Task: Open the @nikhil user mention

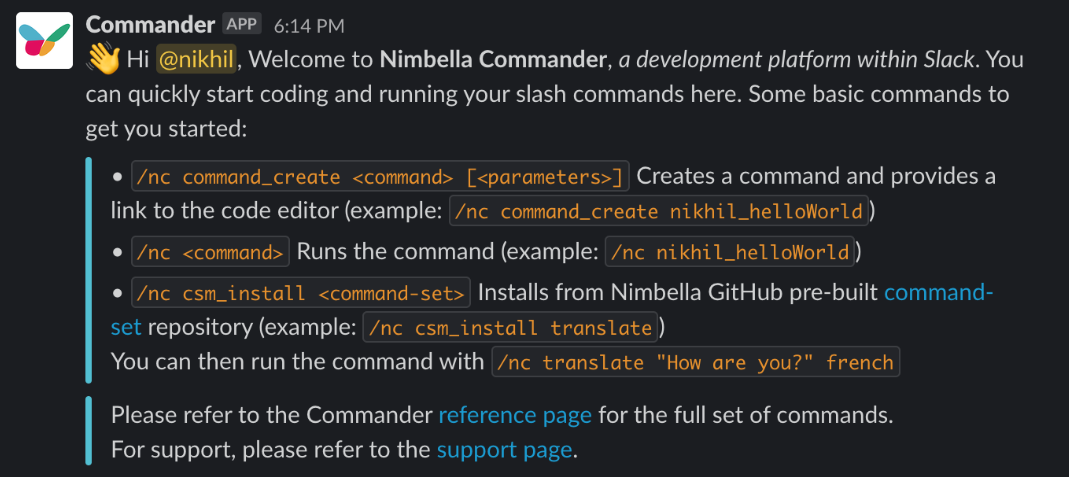Action: pyautogui.click(x=196, y=60)
